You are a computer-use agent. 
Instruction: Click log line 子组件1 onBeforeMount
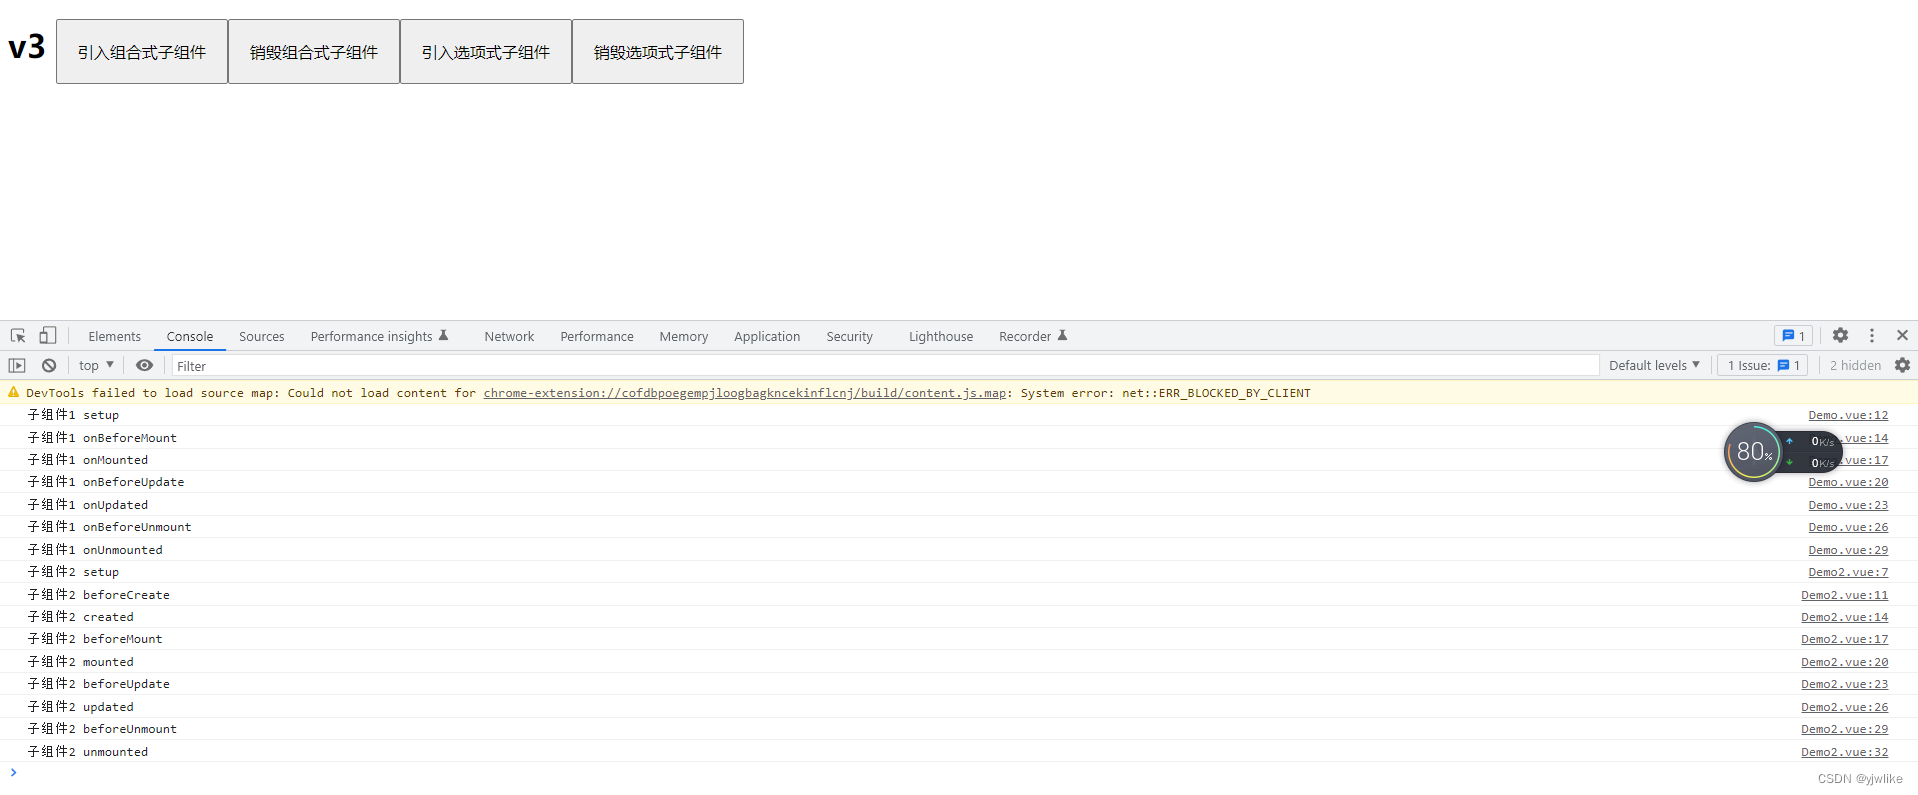pyautogui.click(x=102, y=438)
